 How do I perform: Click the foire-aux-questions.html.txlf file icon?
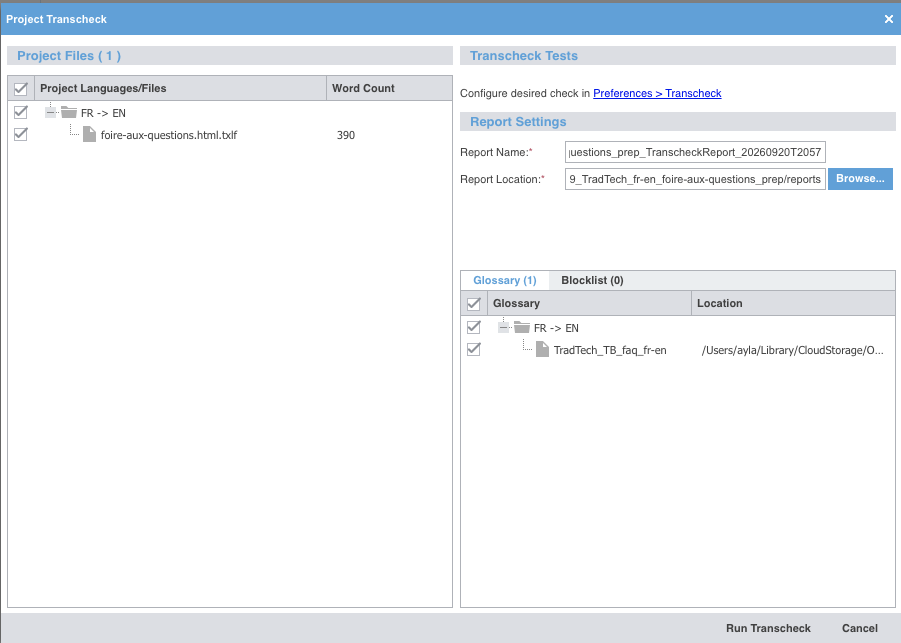point(89,134)
